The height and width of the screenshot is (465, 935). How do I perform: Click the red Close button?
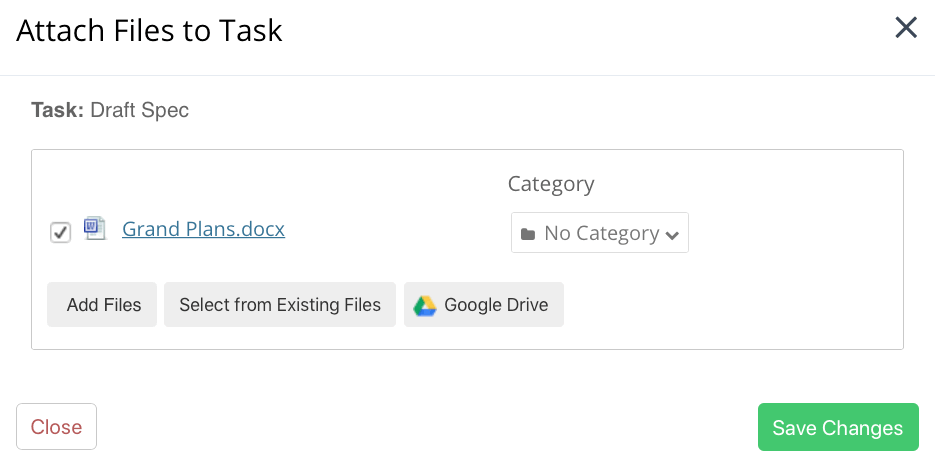(x=57, y=427)
